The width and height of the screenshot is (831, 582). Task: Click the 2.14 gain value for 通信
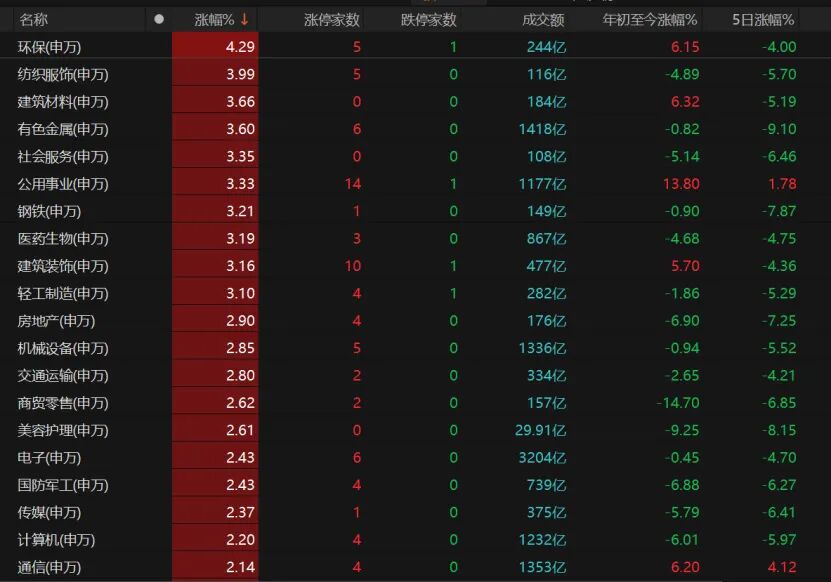240,567
